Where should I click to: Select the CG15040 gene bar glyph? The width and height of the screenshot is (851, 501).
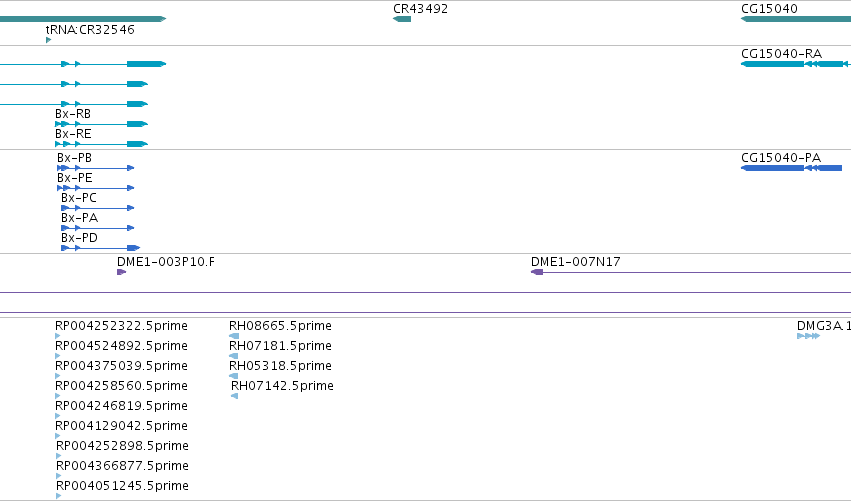796,19
